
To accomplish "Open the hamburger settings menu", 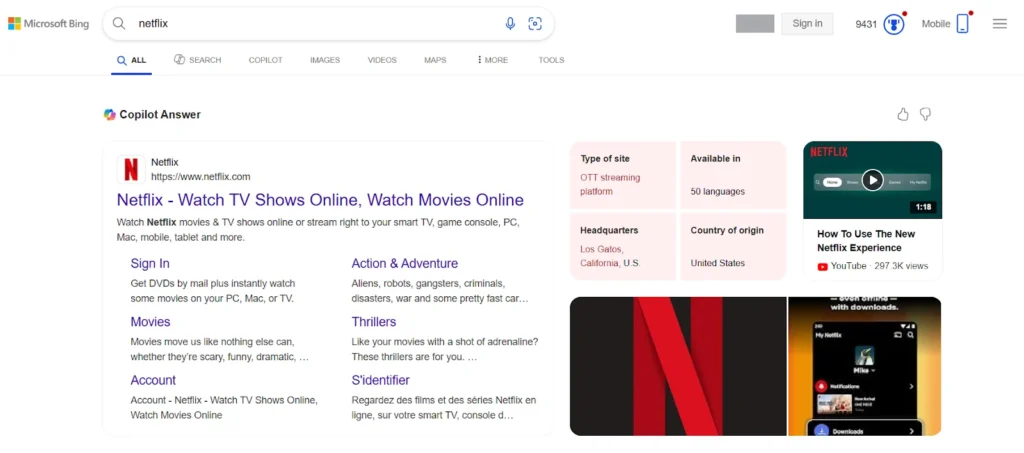I will (999, 24).
